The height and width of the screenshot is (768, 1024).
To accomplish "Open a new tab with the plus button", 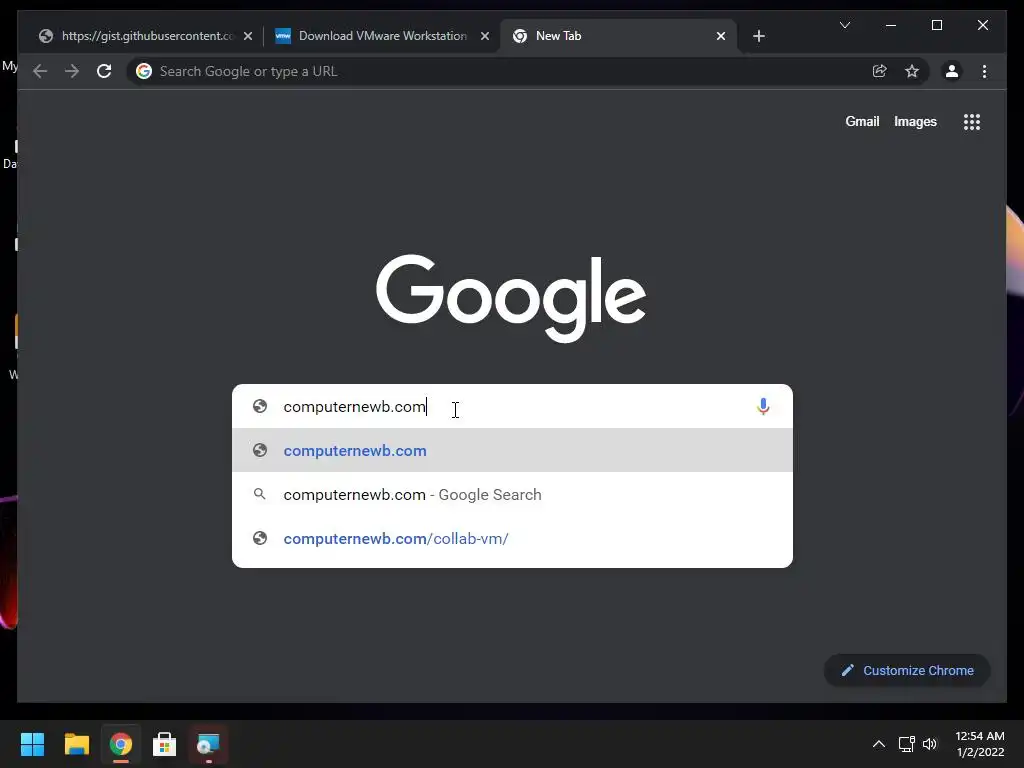I will 758,36.
